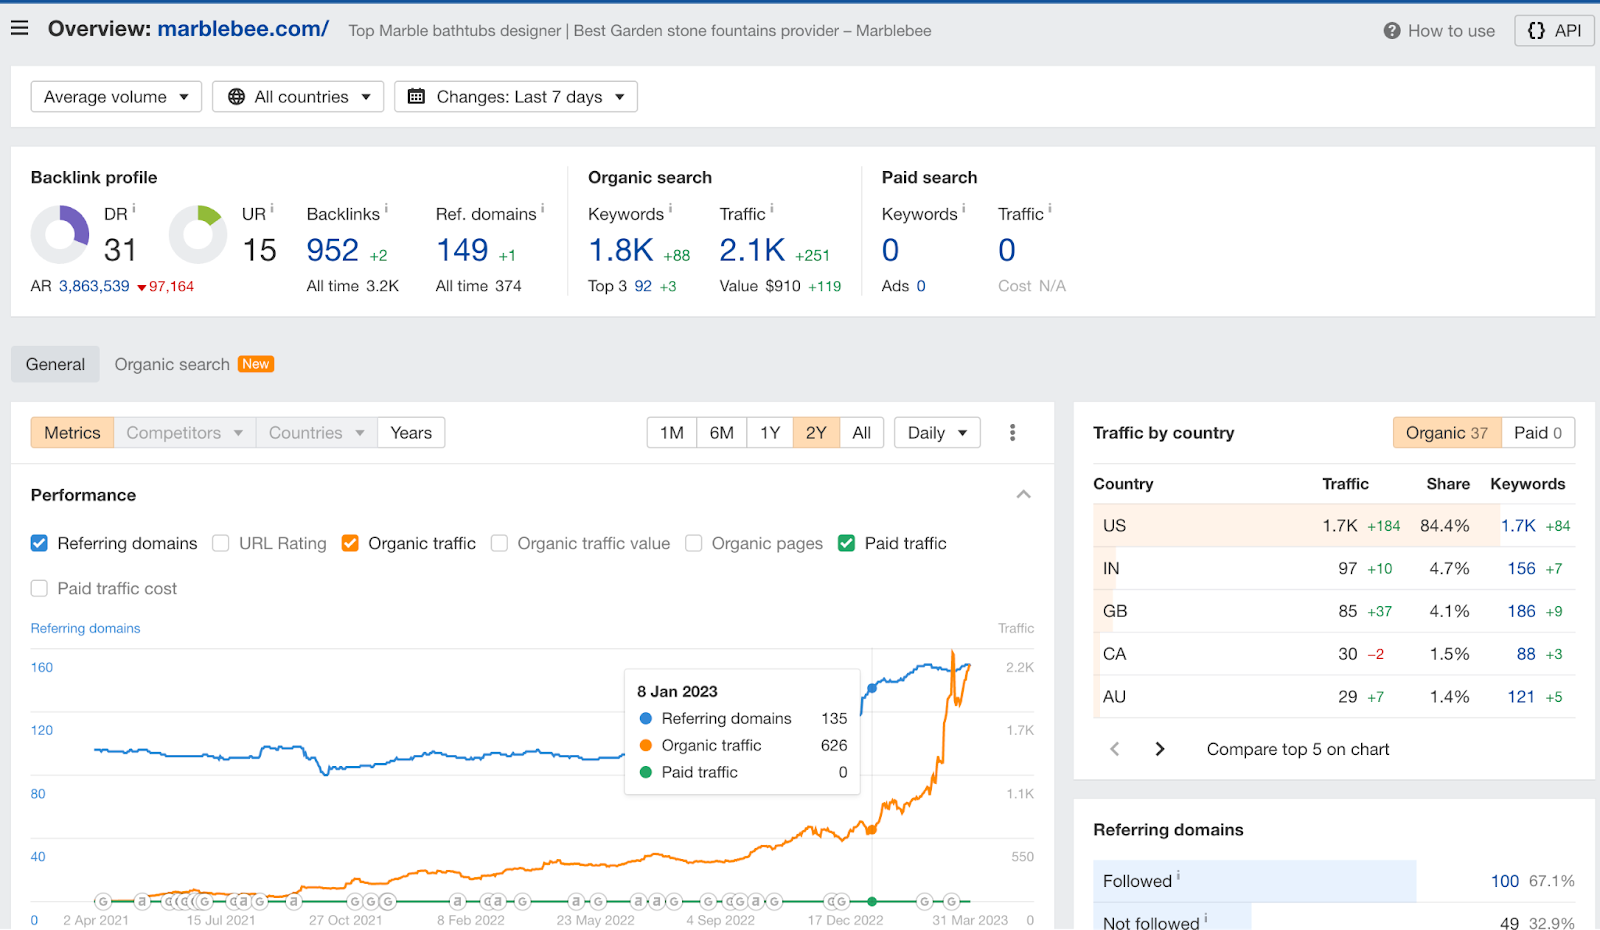Open the Average volume dropdown
This screenshot has height=930, width=1600.
[116, 97]
